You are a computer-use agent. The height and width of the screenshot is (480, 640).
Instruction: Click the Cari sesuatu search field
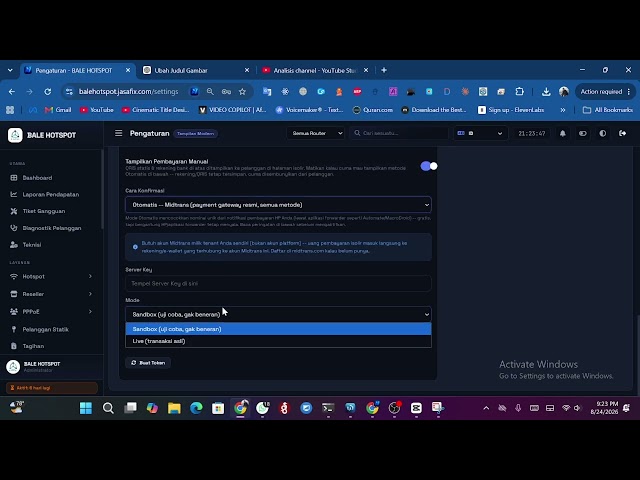coord(399,133)
